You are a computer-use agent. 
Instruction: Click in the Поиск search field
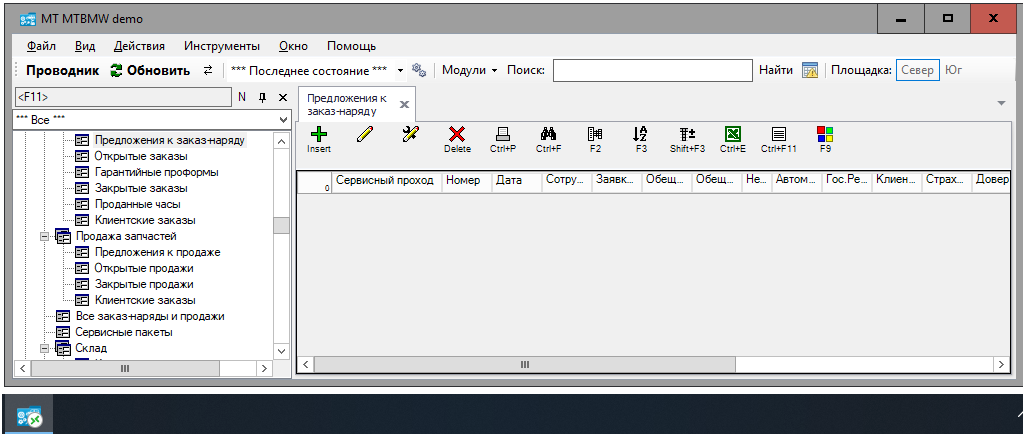(x=652, y=70)
